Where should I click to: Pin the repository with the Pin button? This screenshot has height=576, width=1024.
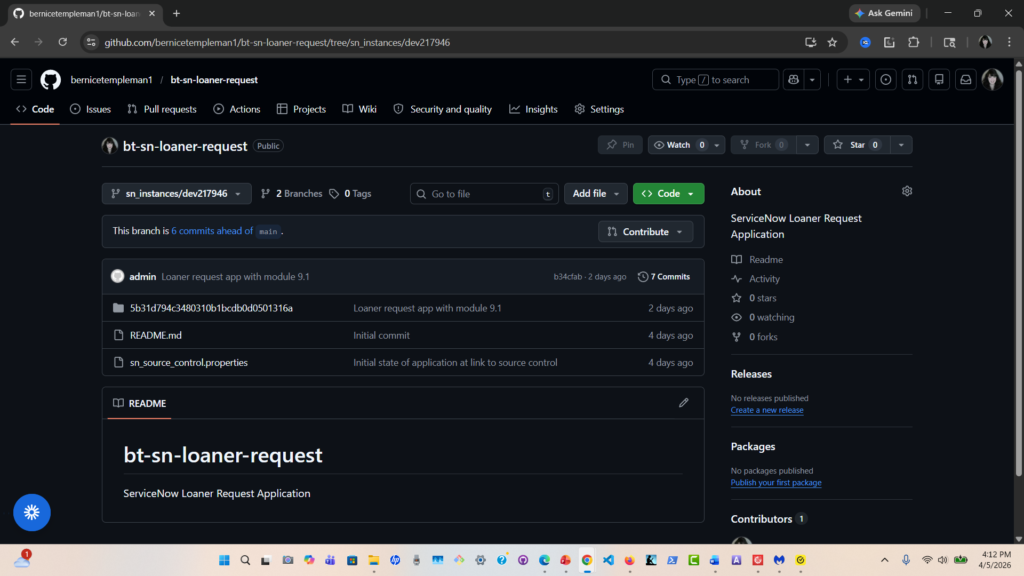(x=620, y=145)
